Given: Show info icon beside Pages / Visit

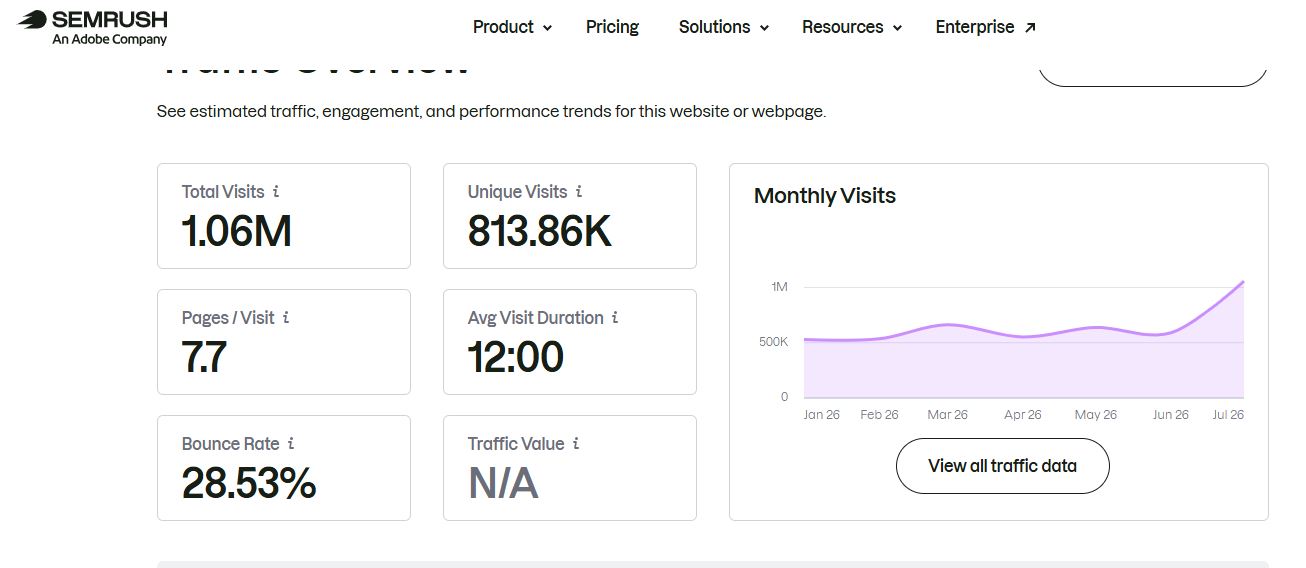Looking at the screenshot, I should (x=286, y=317).
